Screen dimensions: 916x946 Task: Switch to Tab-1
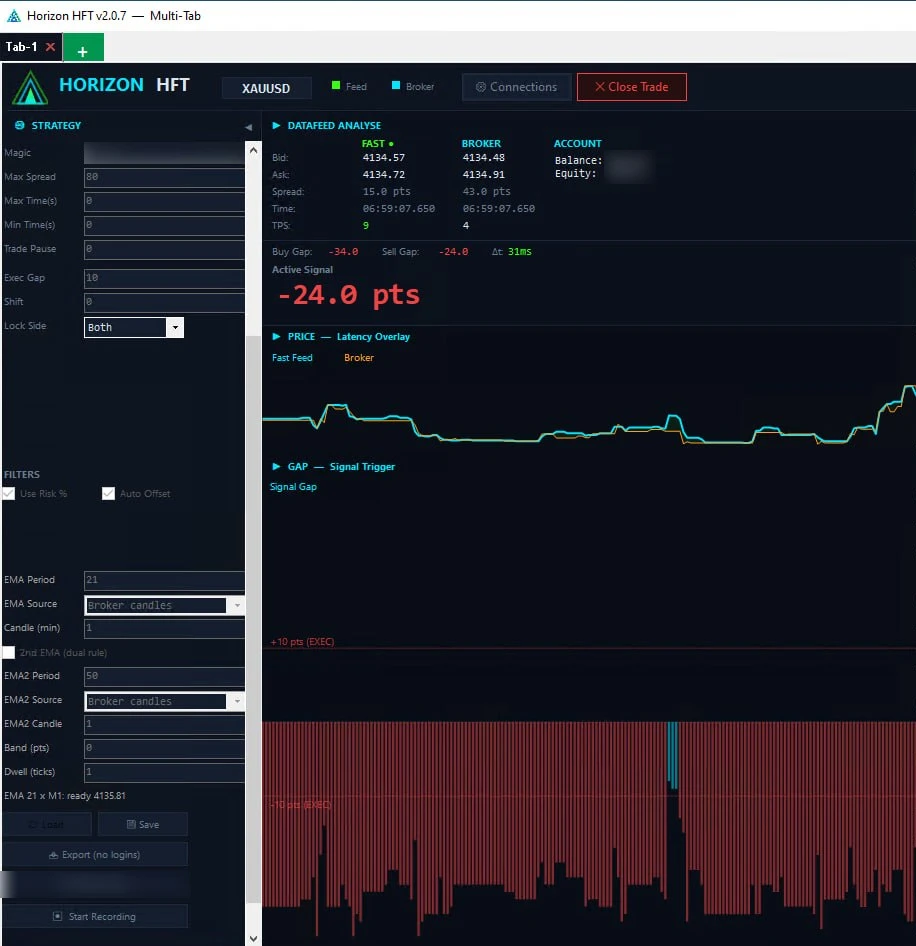point(21,46)
